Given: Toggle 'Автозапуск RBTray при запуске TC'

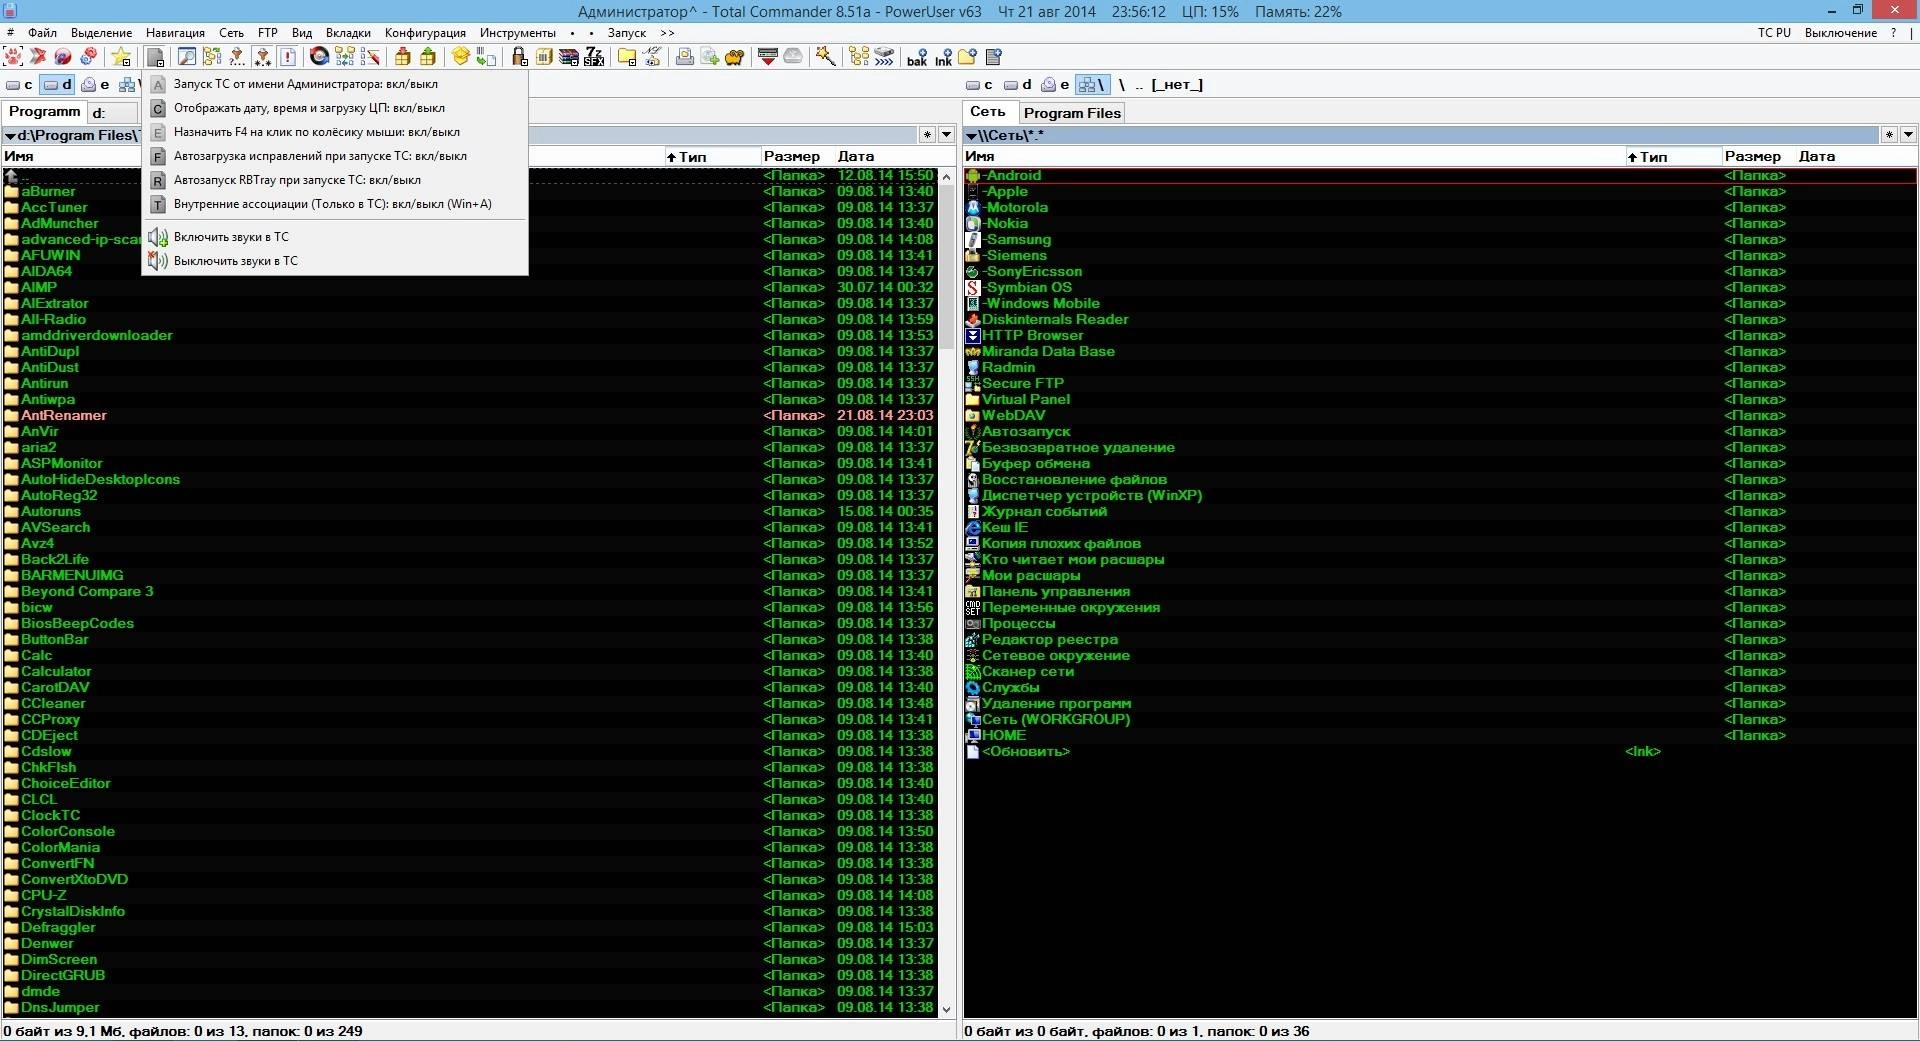Looking at the screenshot, I should pos(335,180).
